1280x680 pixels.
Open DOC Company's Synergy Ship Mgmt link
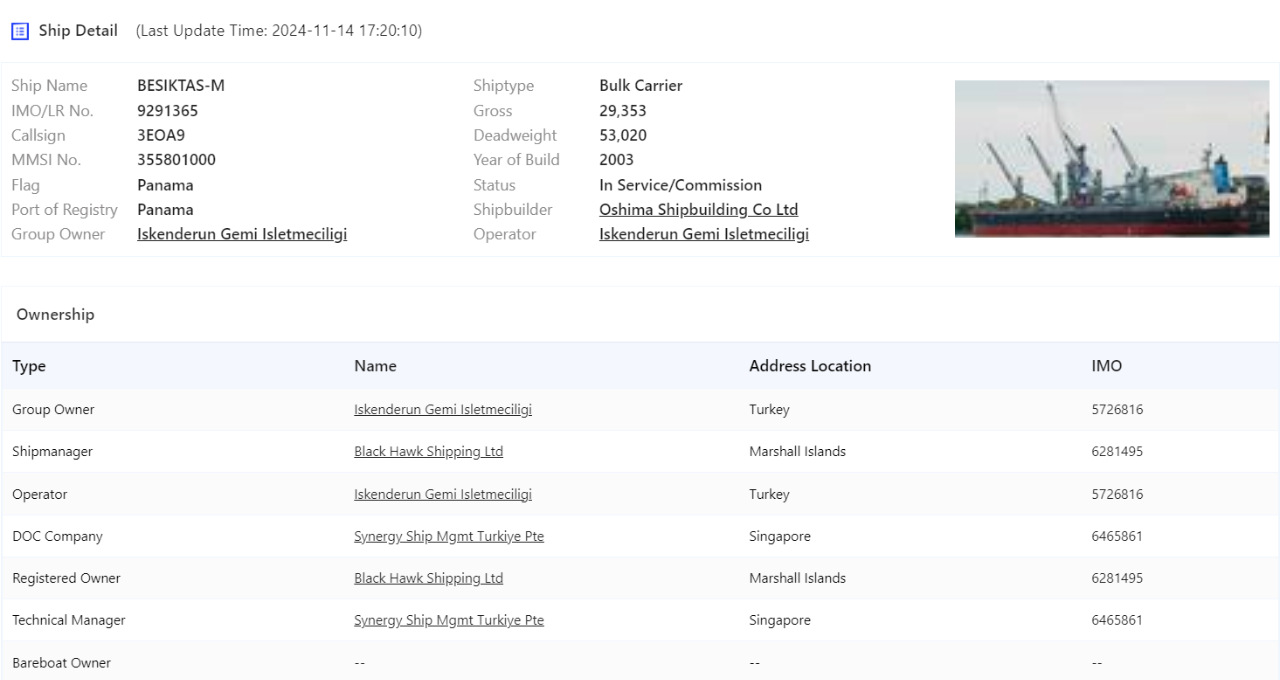click(448, 536)
